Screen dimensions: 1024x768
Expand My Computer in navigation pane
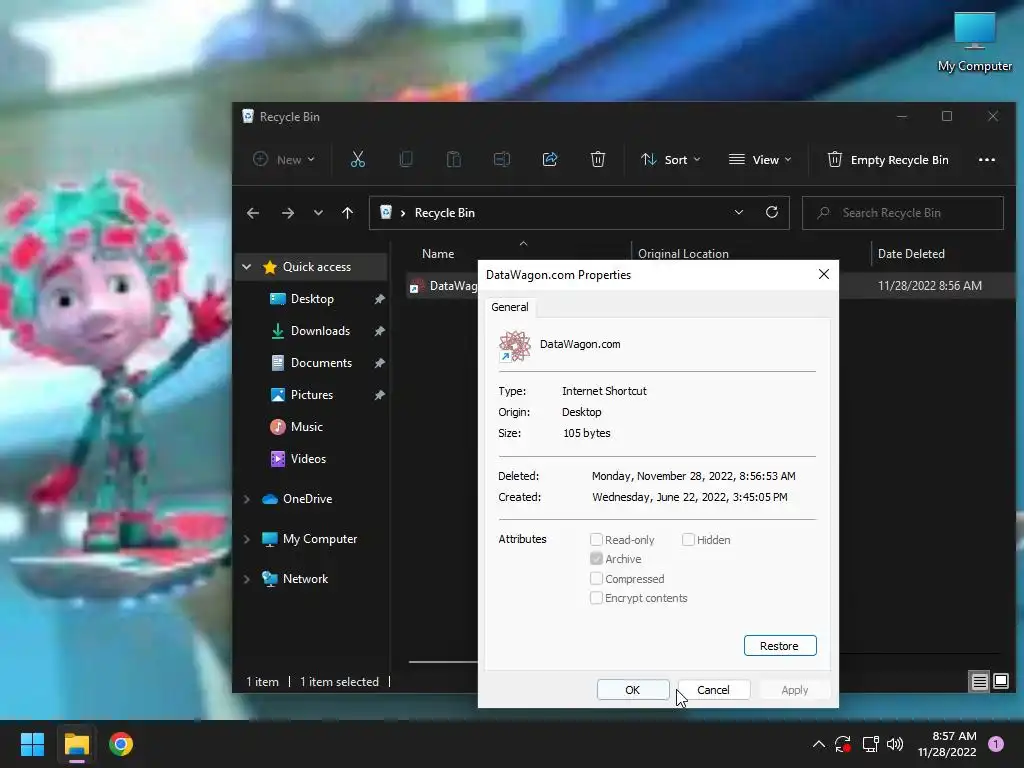247,539
